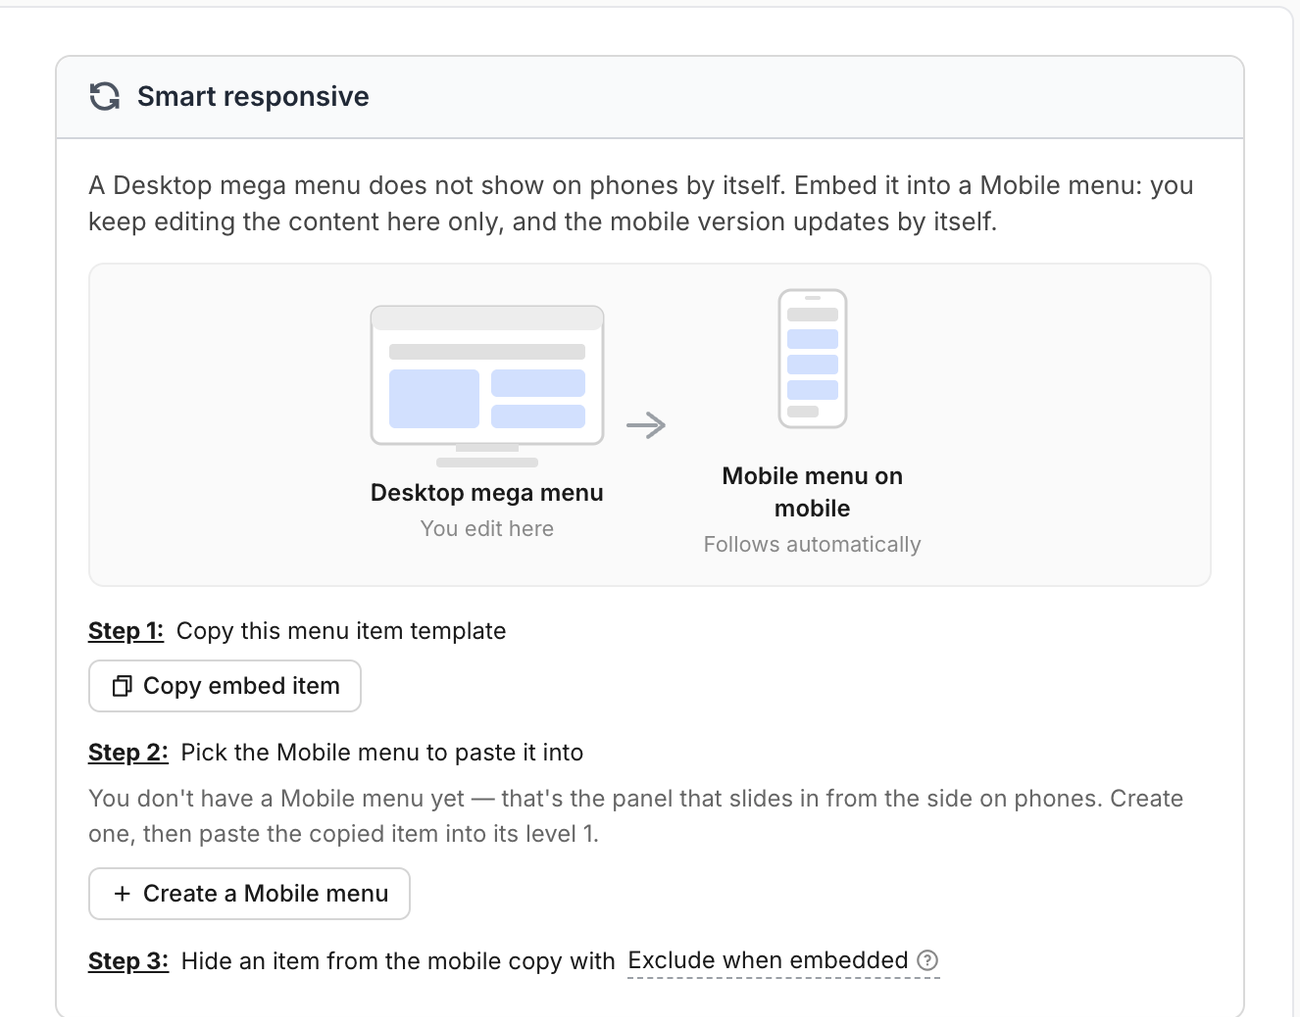The height and width of the screenshot is (1017, 1300).
Task: Click the Copy embed item button
Action: (225, 686)
